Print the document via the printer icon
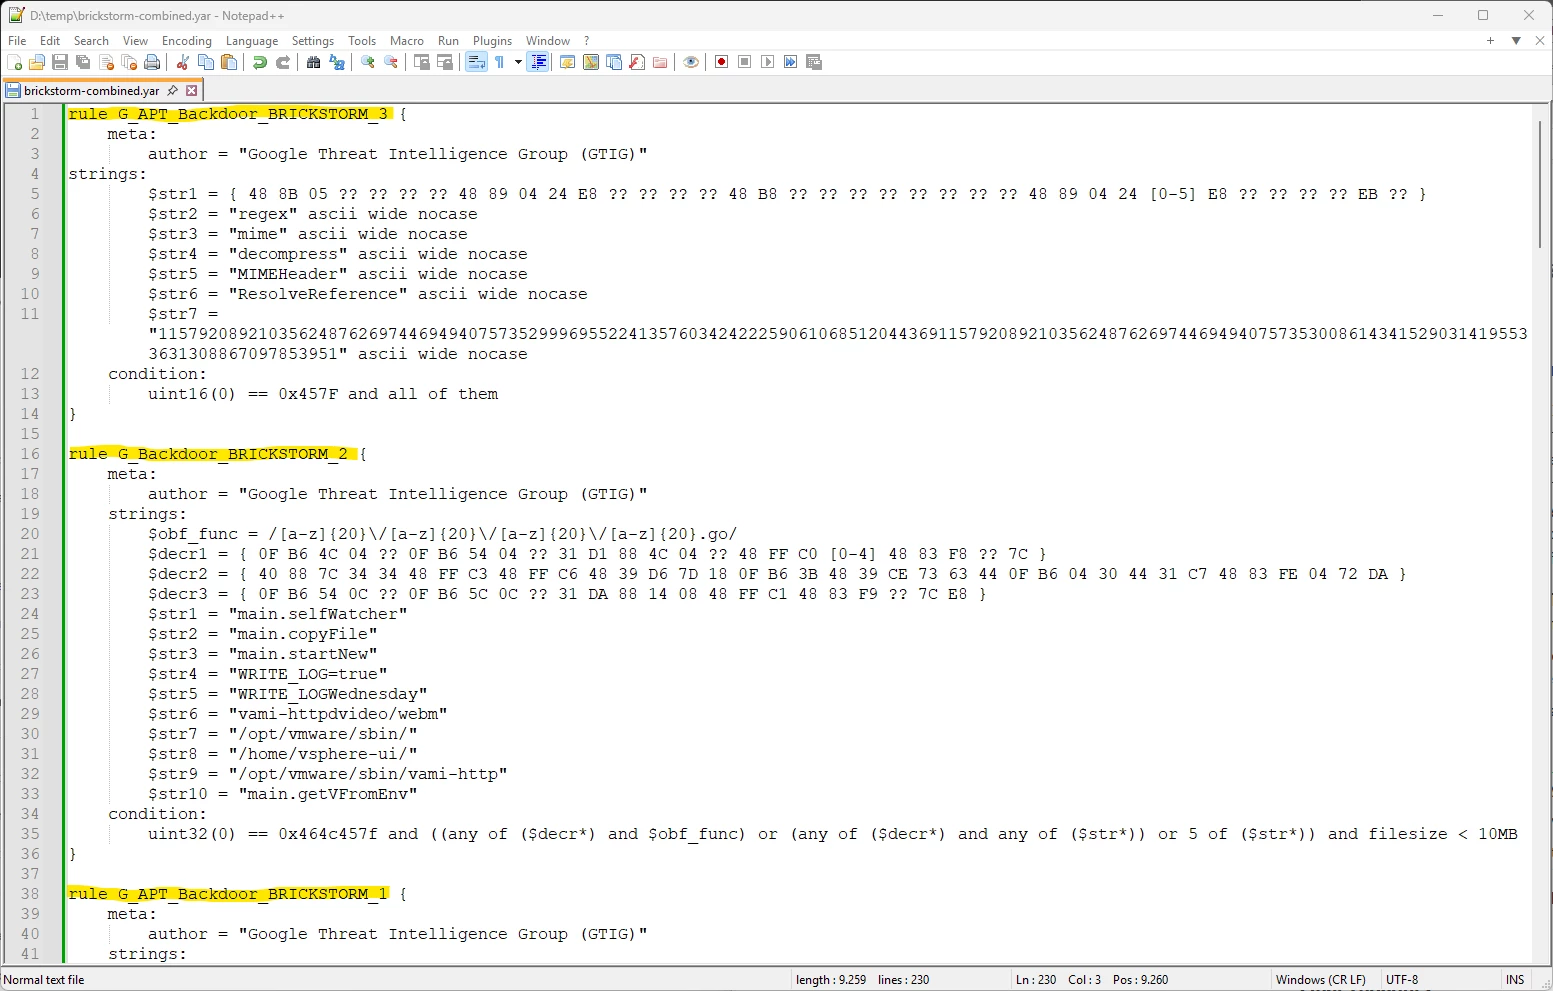Screen dimensions: 1553x991 point(152,62)
